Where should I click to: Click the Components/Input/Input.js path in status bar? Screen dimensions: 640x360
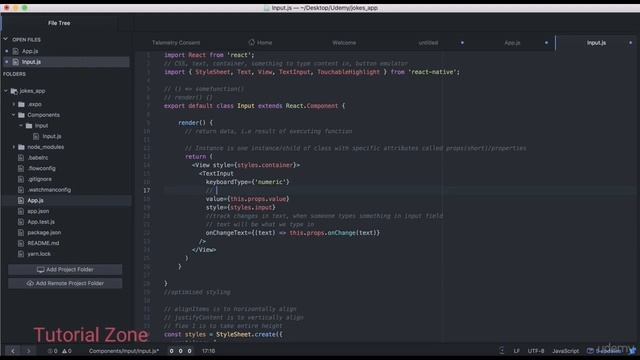pyautogui.click(x=124, y=351)
